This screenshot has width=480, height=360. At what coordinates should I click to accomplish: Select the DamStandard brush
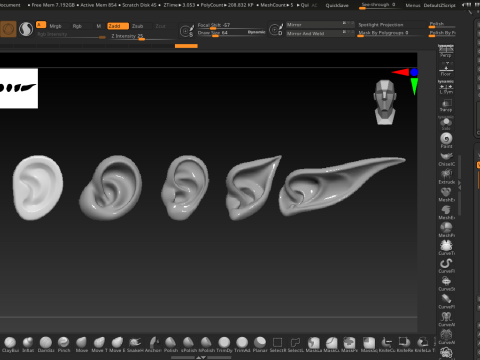click(46, 344)
